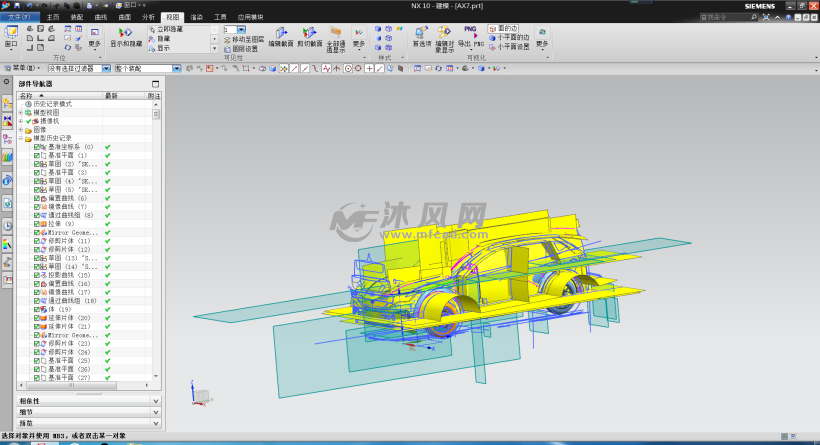Open the Part Navigator sidebar tab
Image resolution: width=820 pixels, height=445 pixels.
coord(7,139)
